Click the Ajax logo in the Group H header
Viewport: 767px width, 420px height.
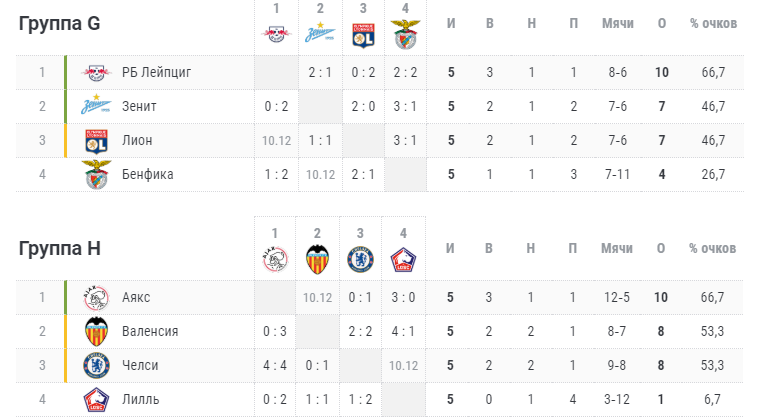click(275, 259)
